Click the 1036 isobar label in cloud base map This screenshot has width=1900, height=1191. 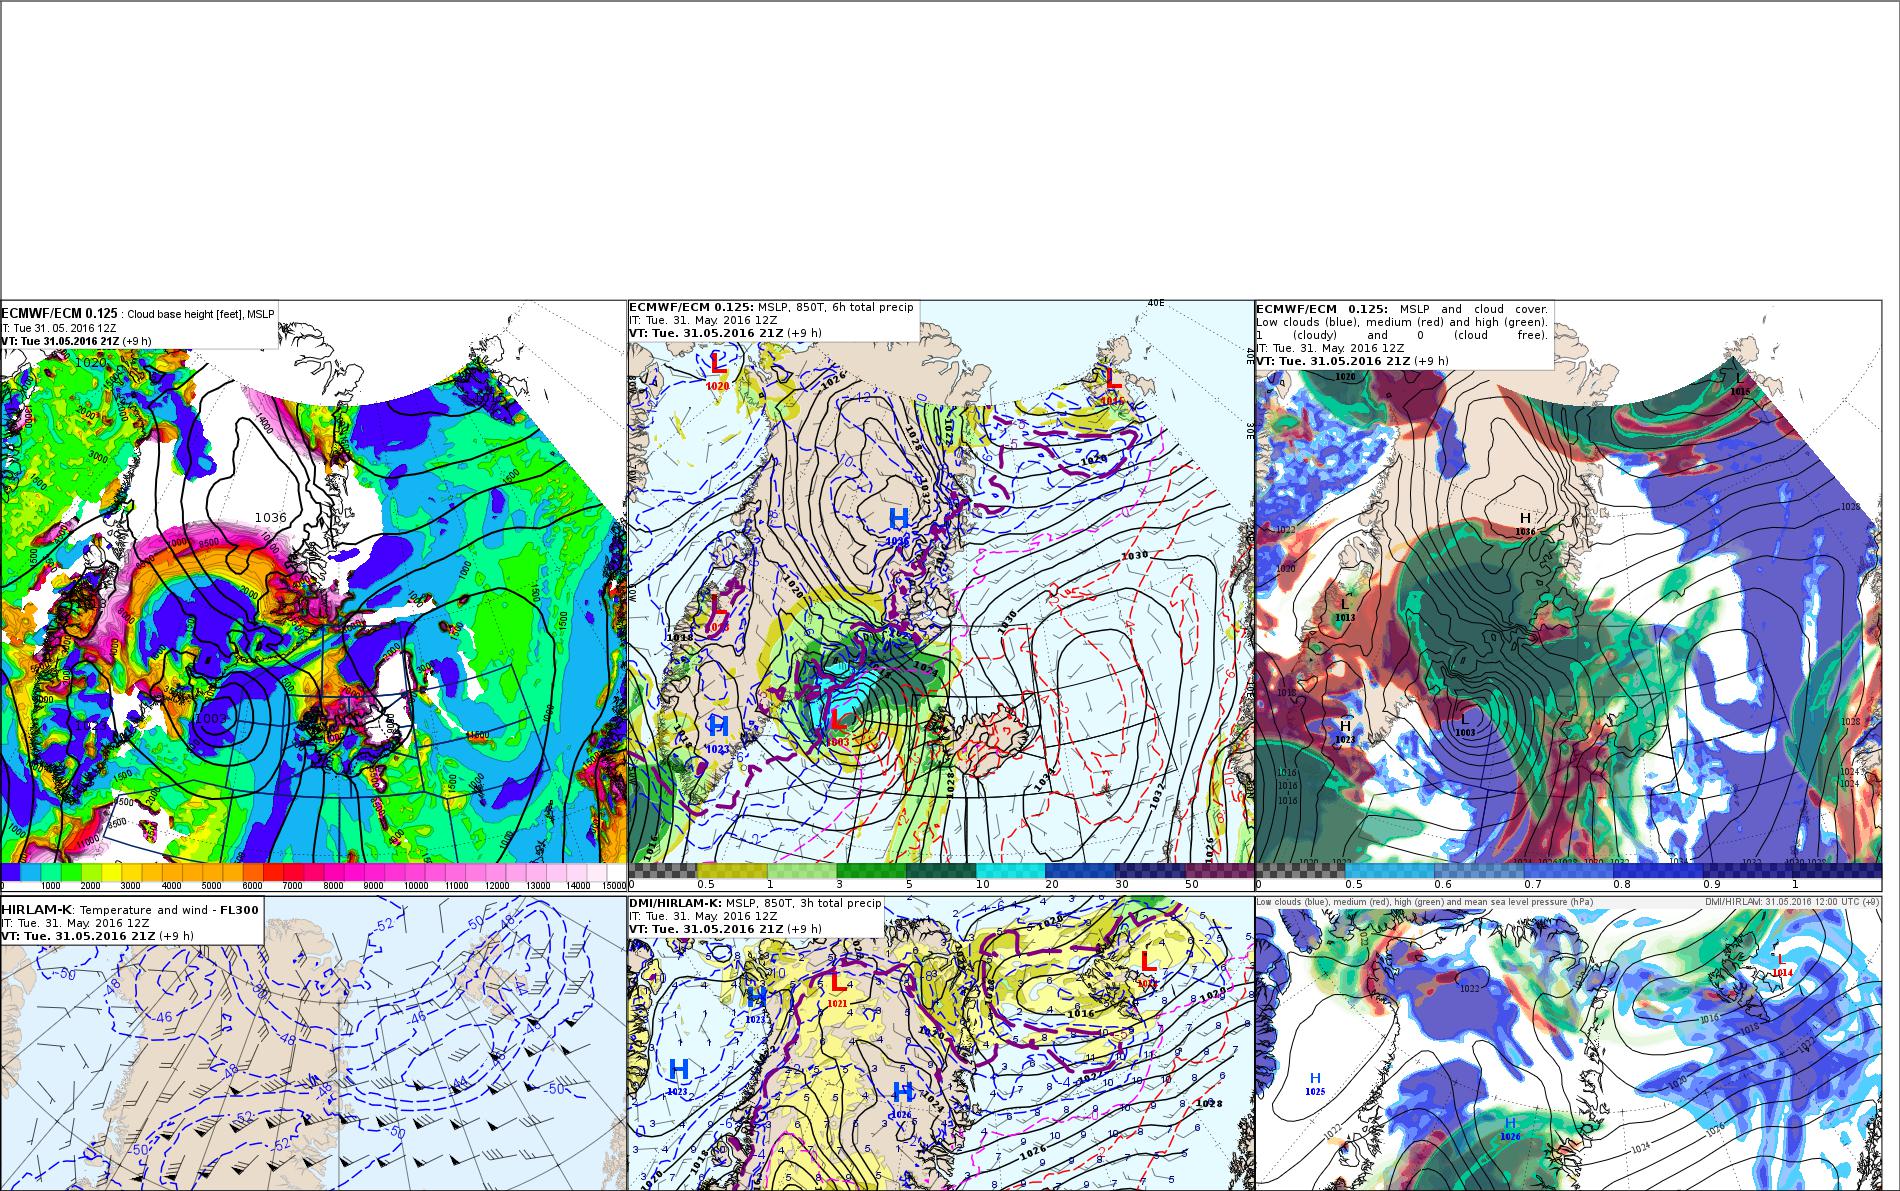coord(270,517)
